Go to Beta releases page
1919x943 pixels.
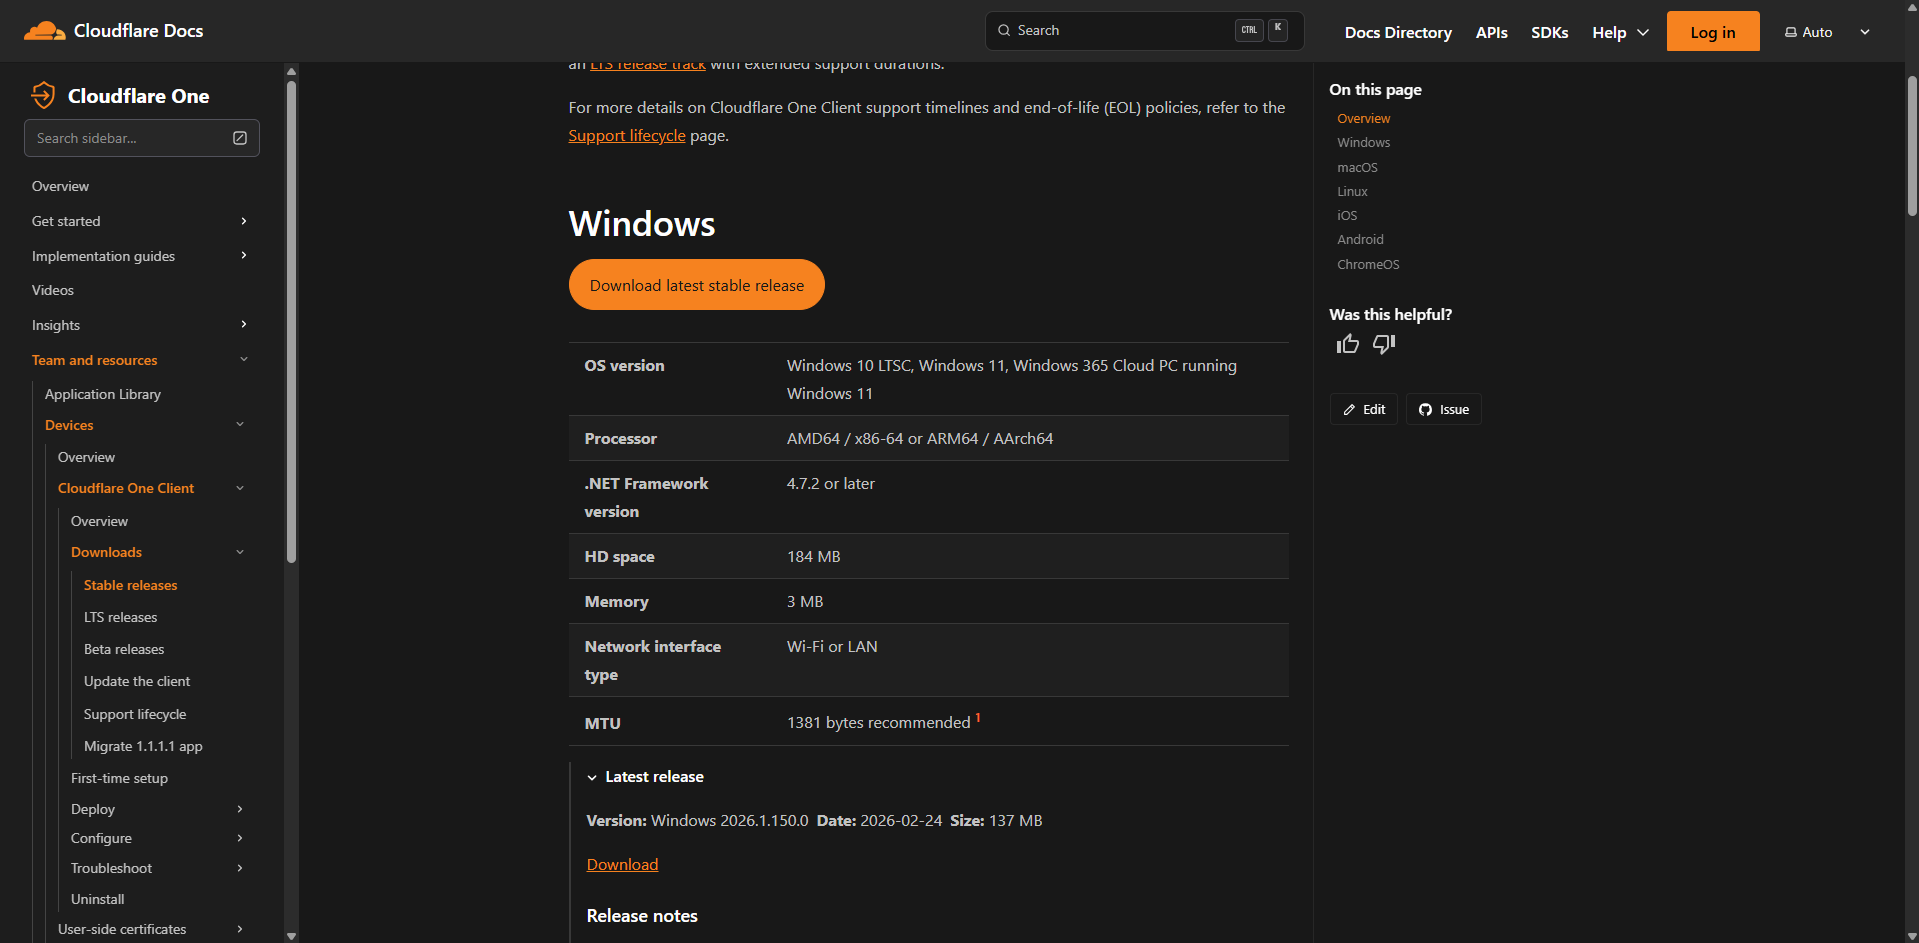click(124, 649)
